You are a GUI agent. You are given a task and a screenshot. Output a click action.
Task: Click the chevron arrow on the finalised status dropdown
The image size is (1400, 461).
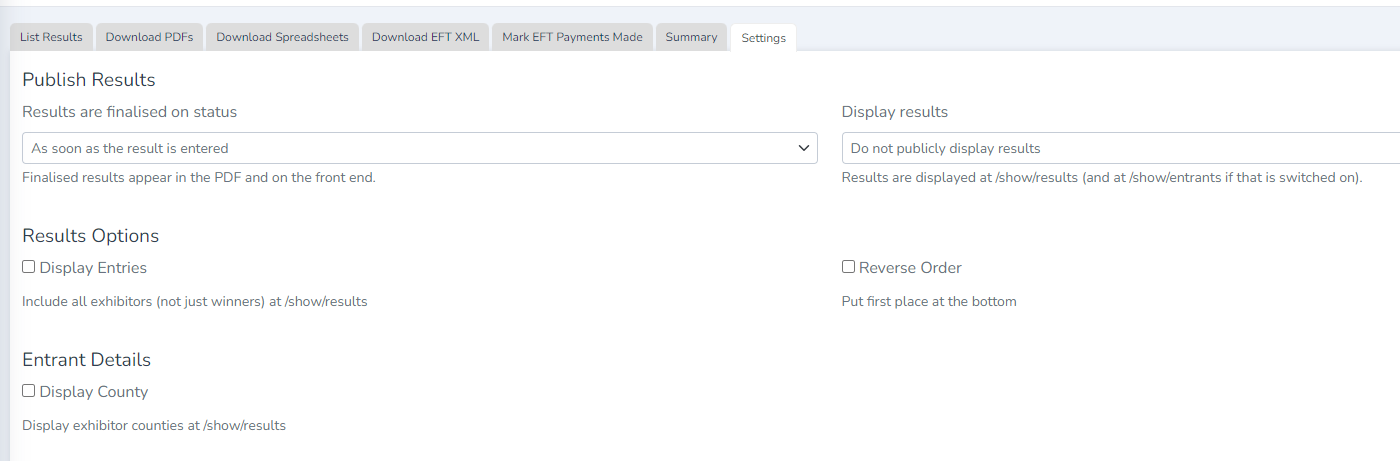click(x=803, y=148)
